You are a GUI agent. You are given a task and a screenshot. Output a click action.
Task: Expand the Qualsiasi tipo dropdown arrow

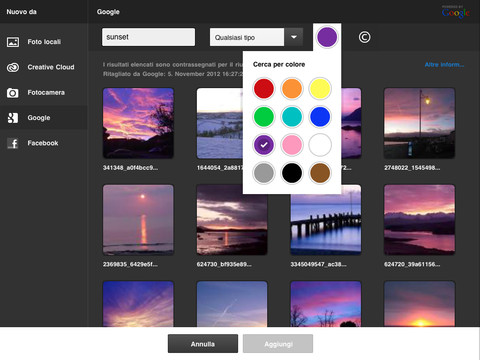coord(294,37)
